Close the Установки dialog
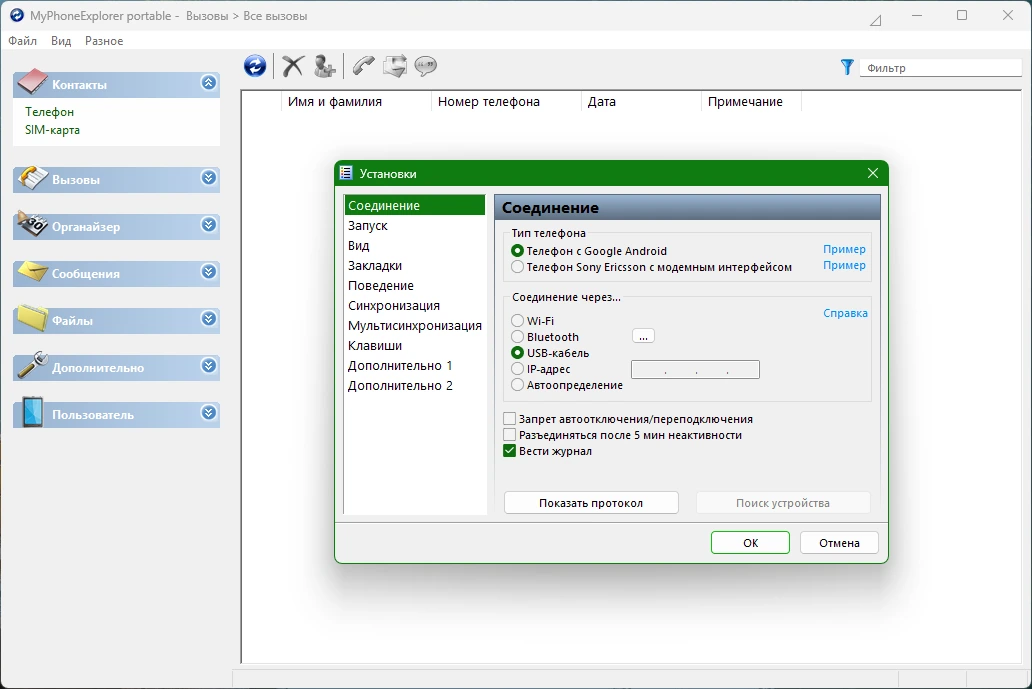The height and width of the screenshot is (689, 1032). (873, 173)
